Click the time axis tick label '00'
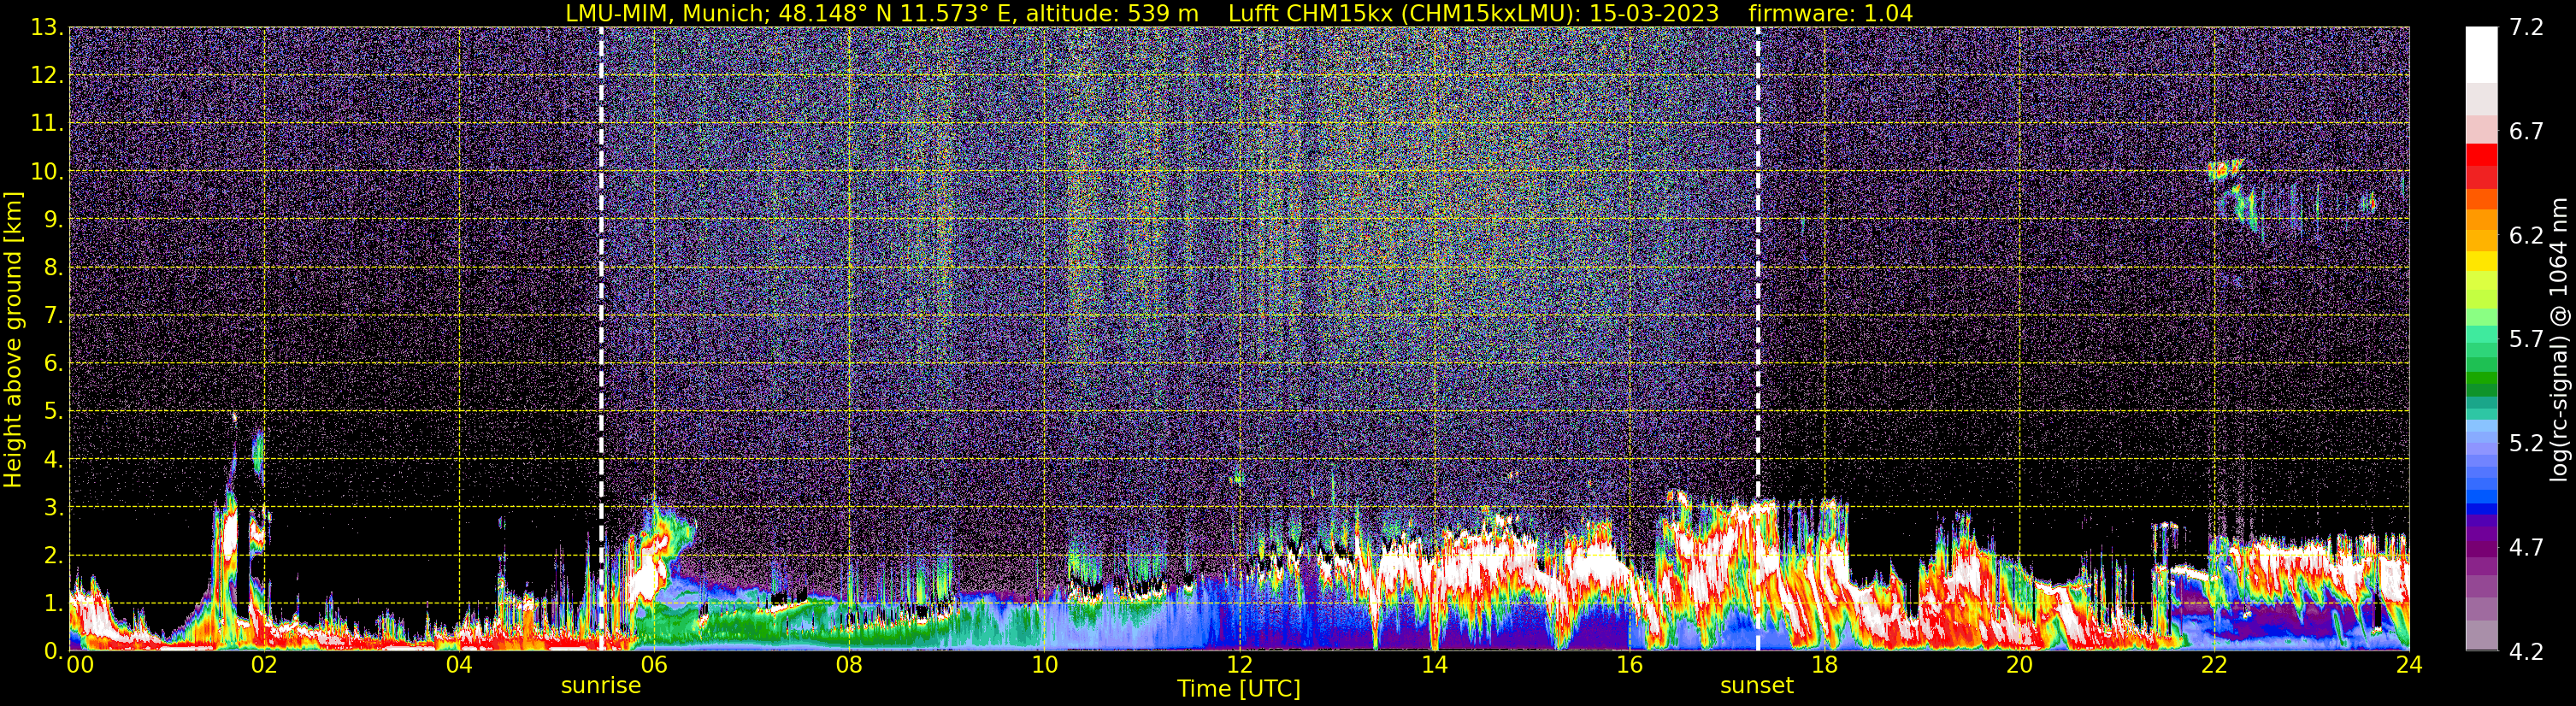This screenshot has width=2576, height=706. [80, 666]
